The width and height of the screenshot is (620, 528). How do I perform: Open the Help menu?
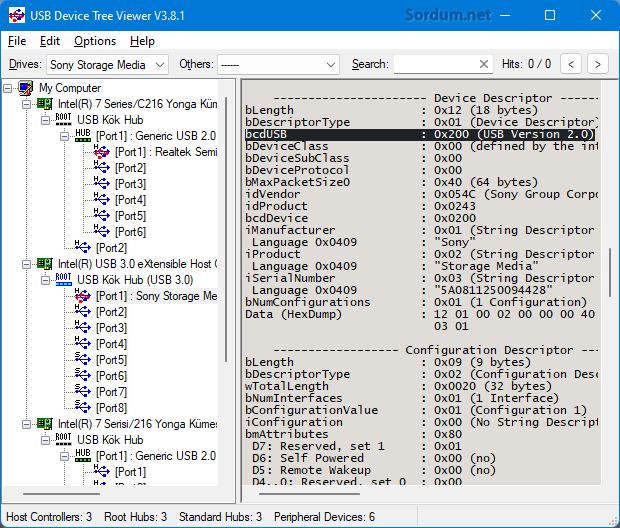pyautogui.click(x=142, y=41)
